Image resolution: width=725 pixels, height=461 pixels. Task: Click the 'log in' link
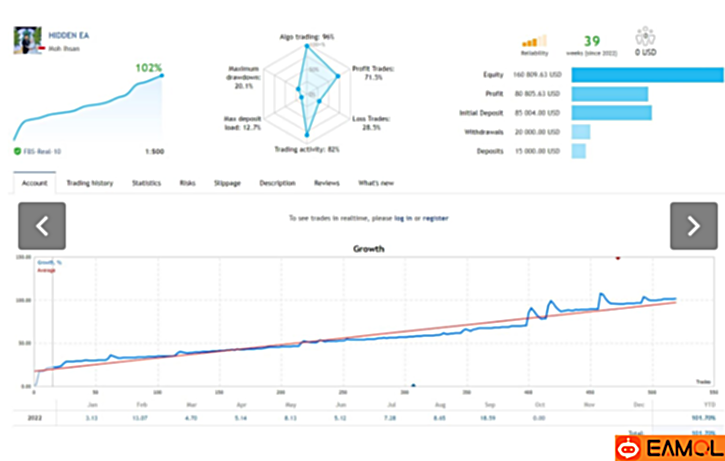click(x=402, y=217)
